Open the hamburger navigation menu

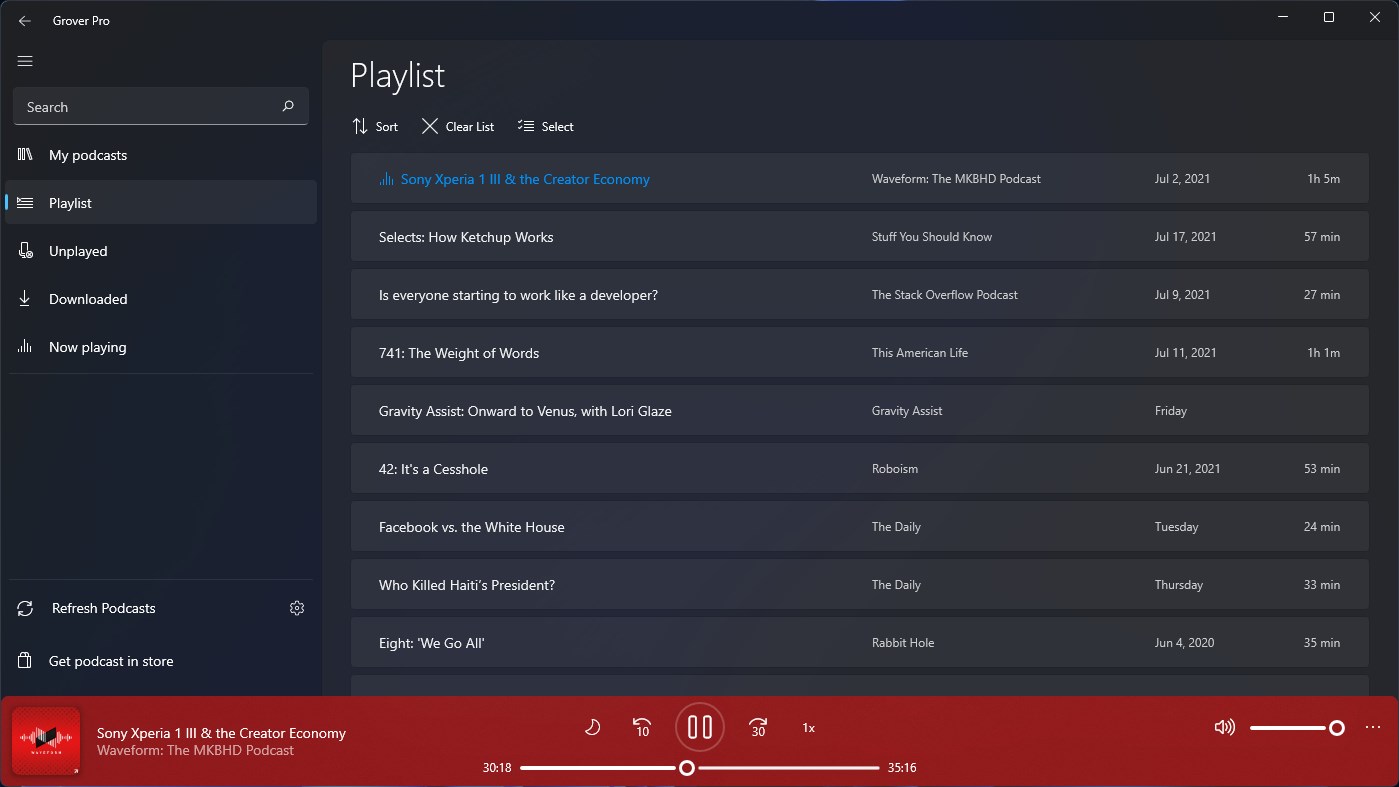point(25,61)
